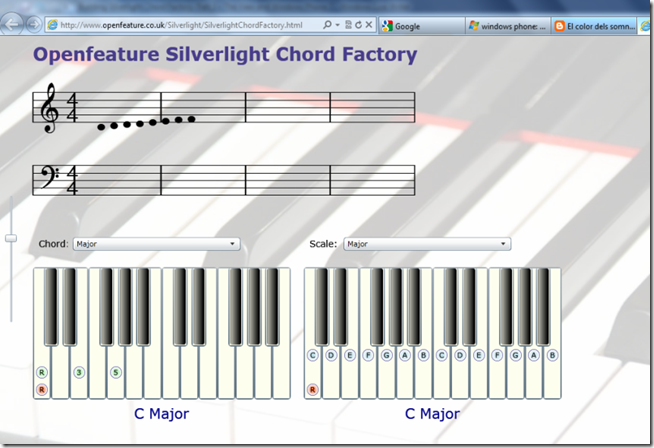This screenshot has height=448, width=654.
Task: Open the Scale type dropdown showing Major
Action: (427, 244)
